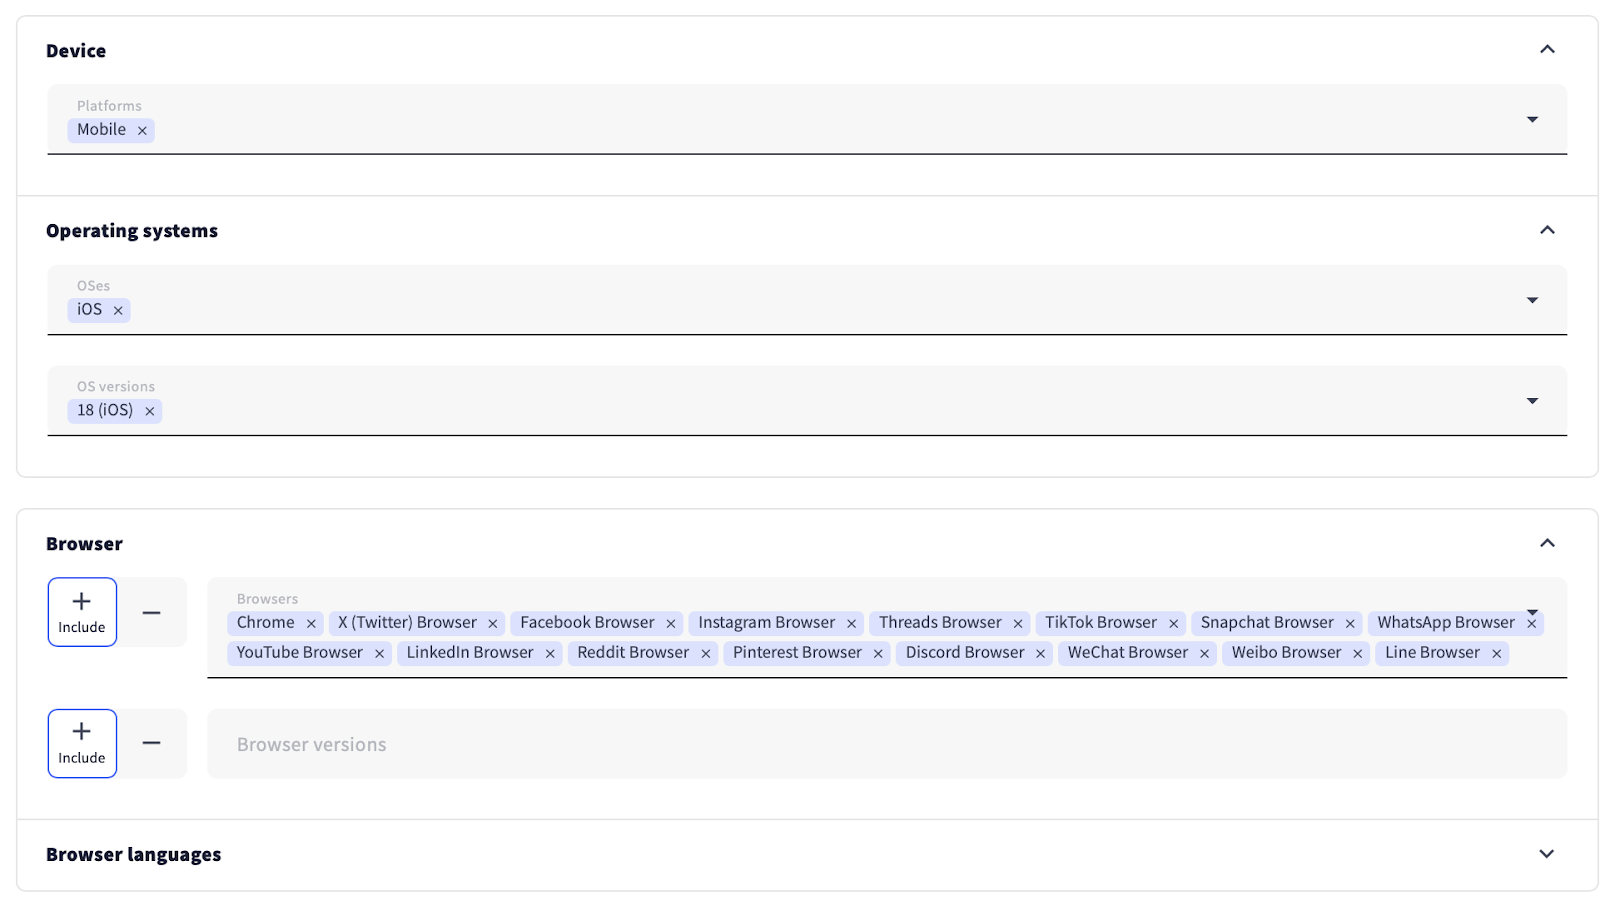Click the Mobile chip label
The width and height of the screenshot is (1600, 901).
pyautogui.click(x=102, y=130)
